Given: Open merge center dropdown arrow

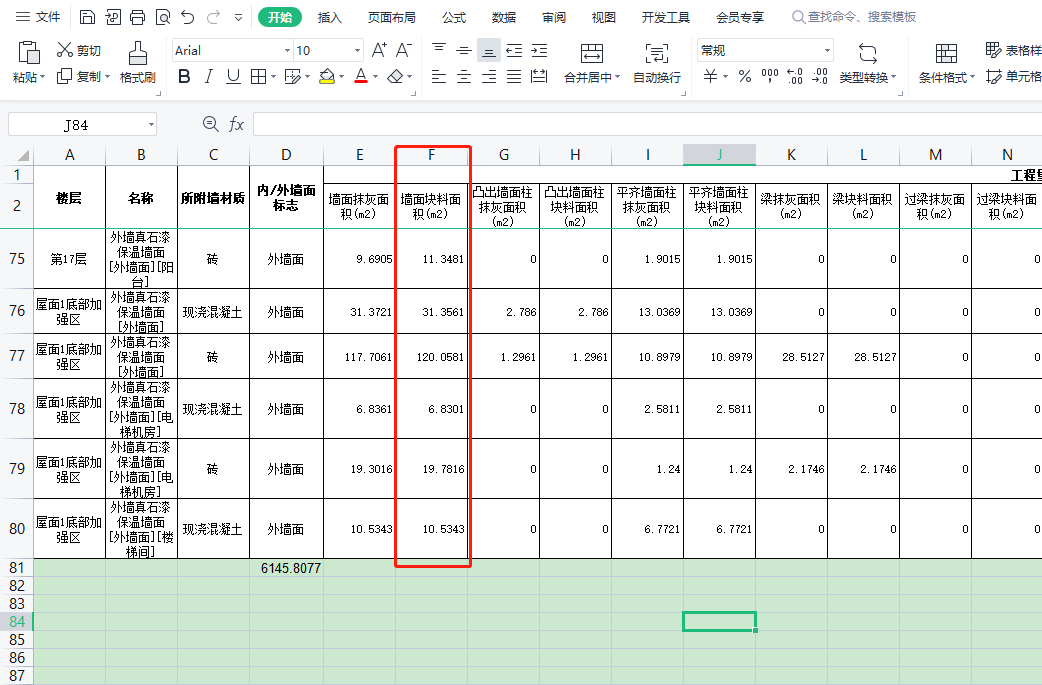Looking at the screenshot, I should pos(617,78).
